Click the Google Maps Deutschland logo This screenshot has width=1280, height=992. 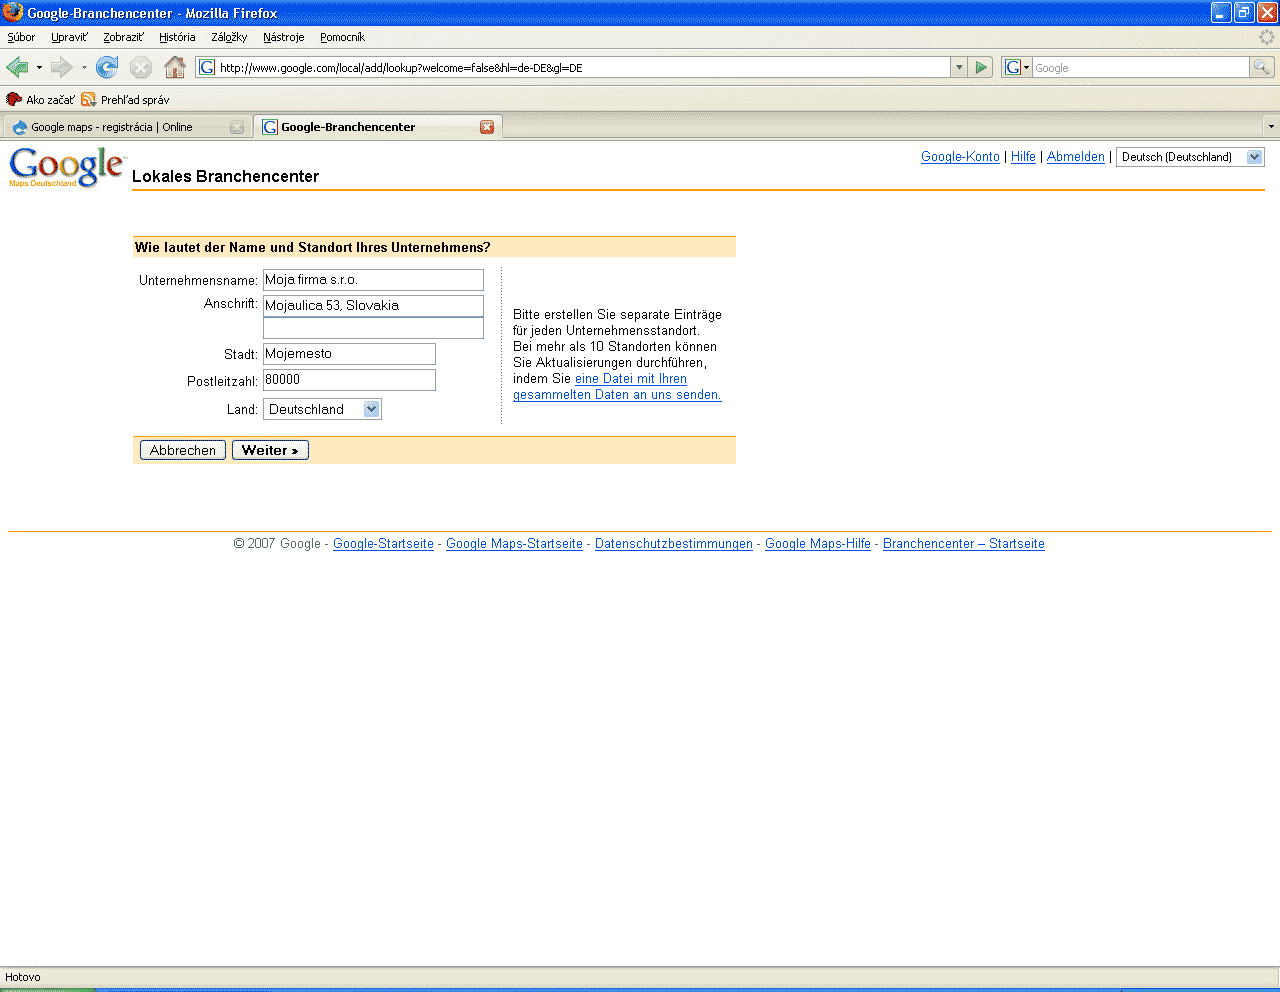(67, 167)
